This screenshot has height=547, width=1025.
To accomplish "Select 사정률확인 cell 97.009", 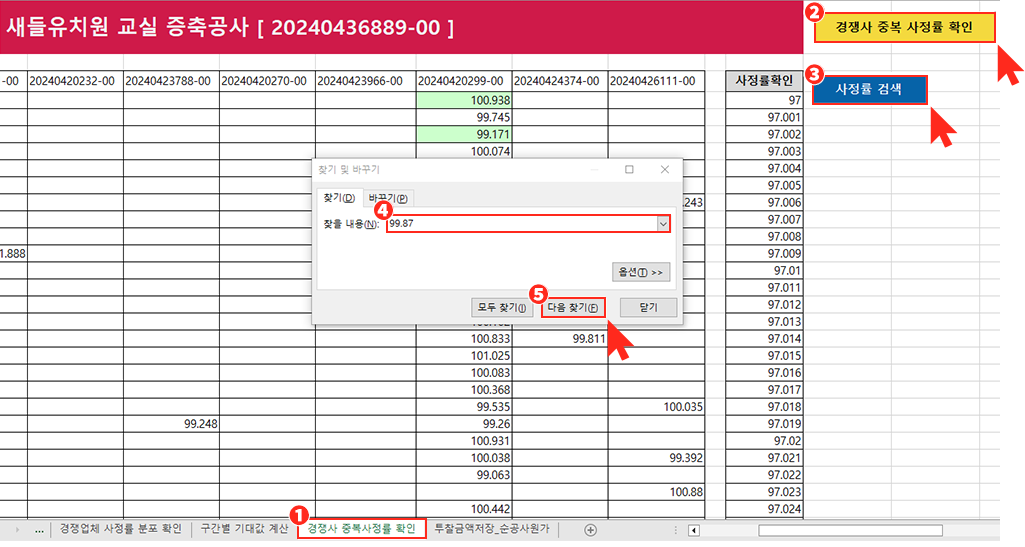I will 764,253.
